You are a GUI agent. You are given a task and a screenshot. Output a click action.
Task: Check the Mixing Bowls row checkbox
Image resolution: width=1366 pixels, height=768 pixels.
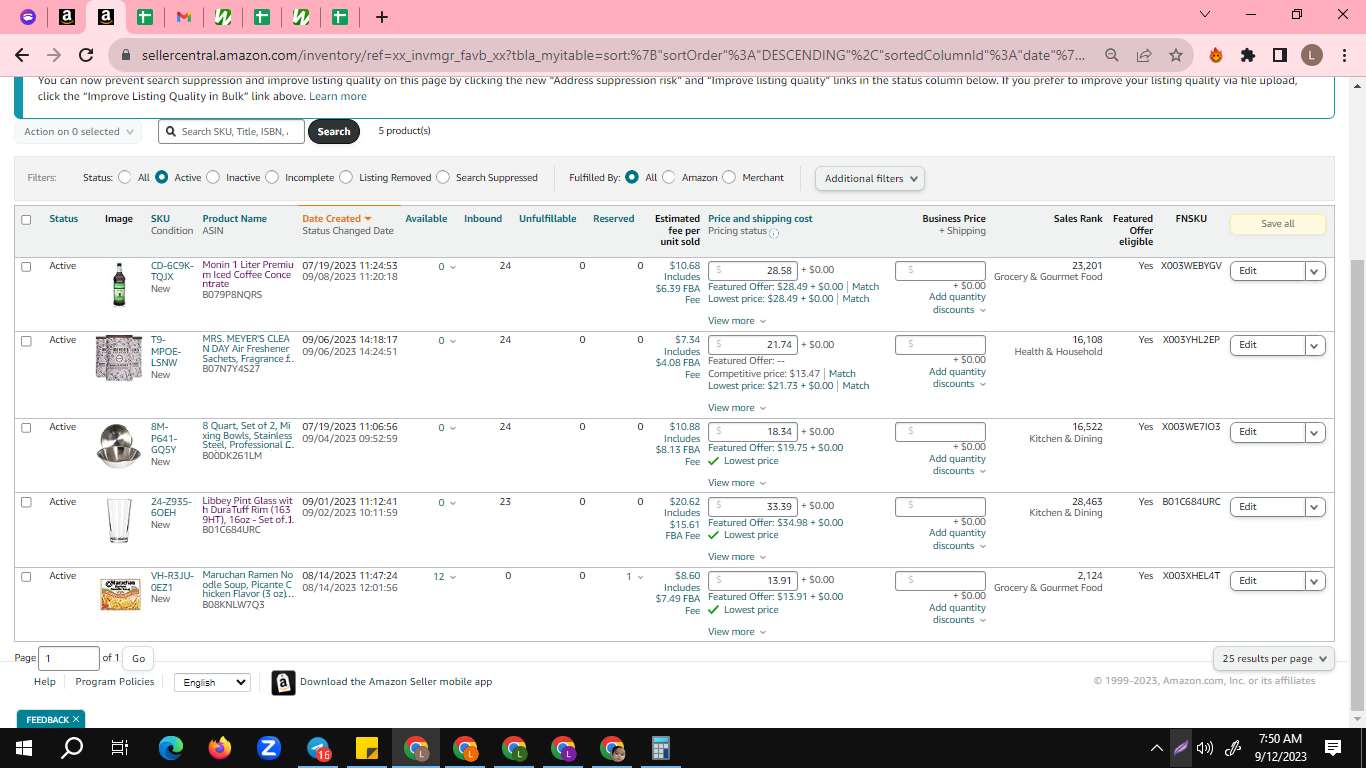26,428
